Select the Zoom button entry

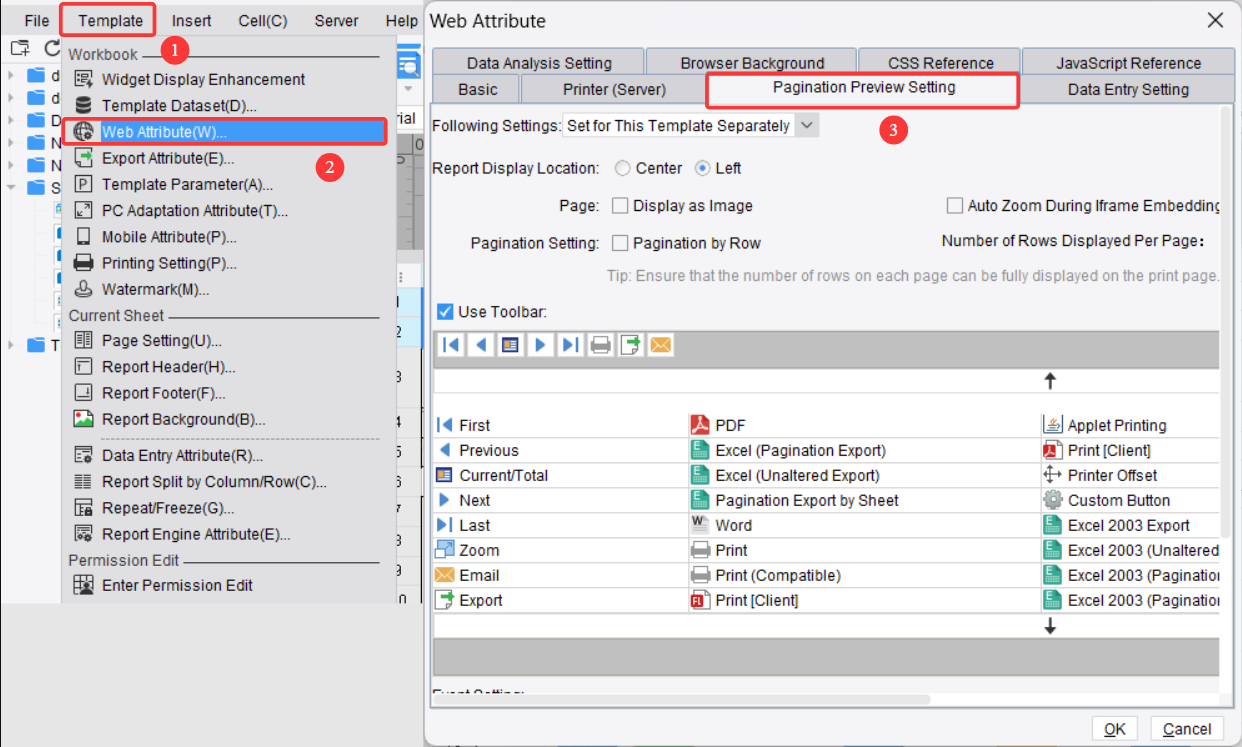[467, 550]
